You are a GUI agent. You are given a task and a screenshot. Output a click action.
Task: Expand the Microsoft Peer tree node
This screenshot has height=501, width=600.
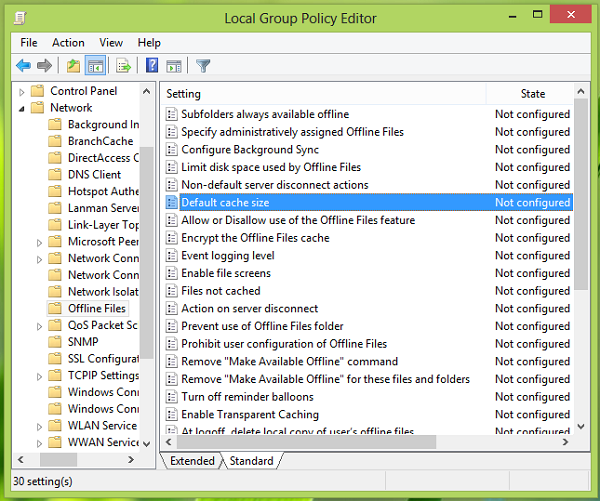[x=39, y=243]
